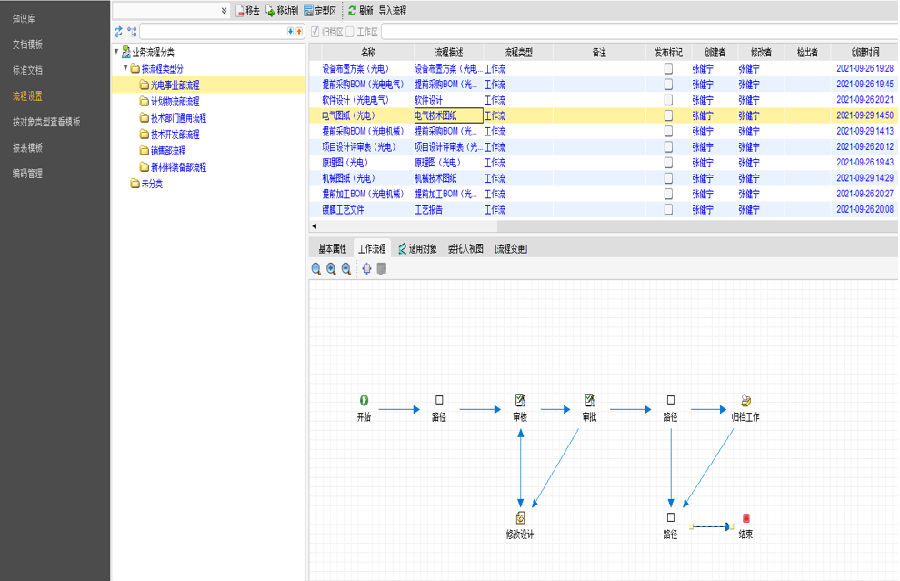Select the 计划物流部流程 folder in tree
Image resolution: width=900 pixels, height=581 pixels.
[174, 101]
